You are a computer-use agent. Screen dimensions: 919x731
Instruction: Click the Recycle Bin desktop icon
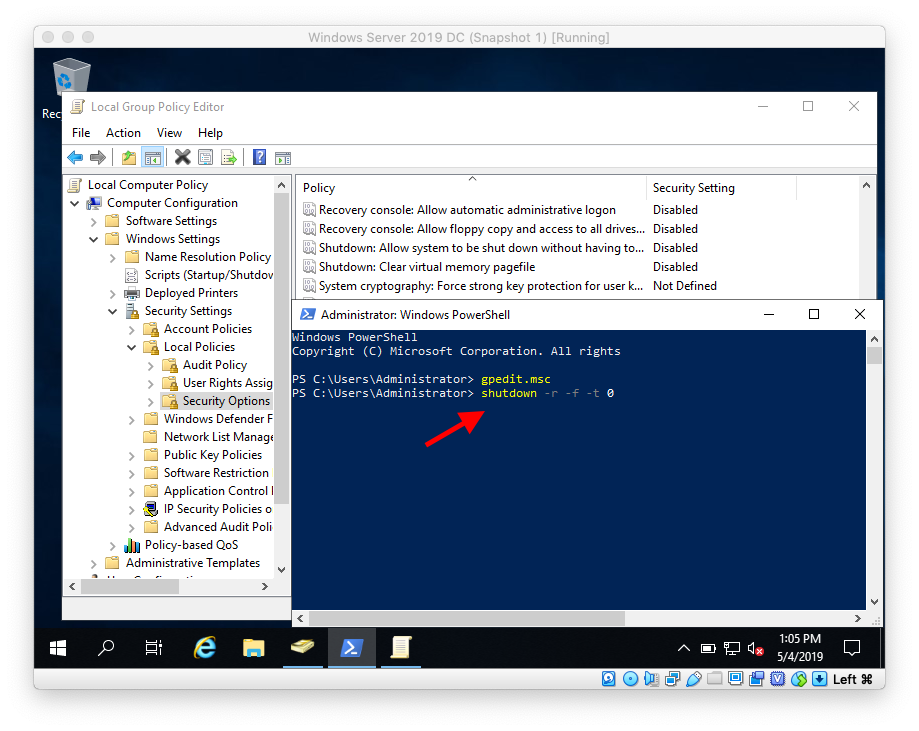[x=72, y=76]
